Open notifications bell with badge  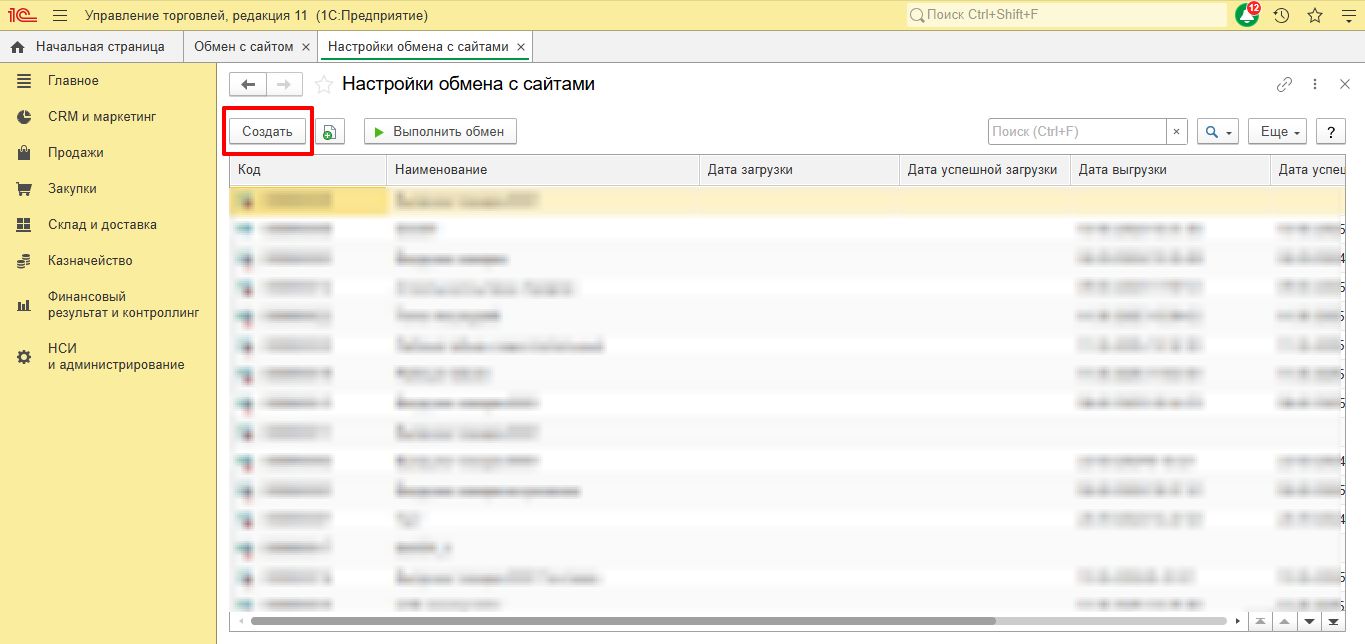[1247, 15]
